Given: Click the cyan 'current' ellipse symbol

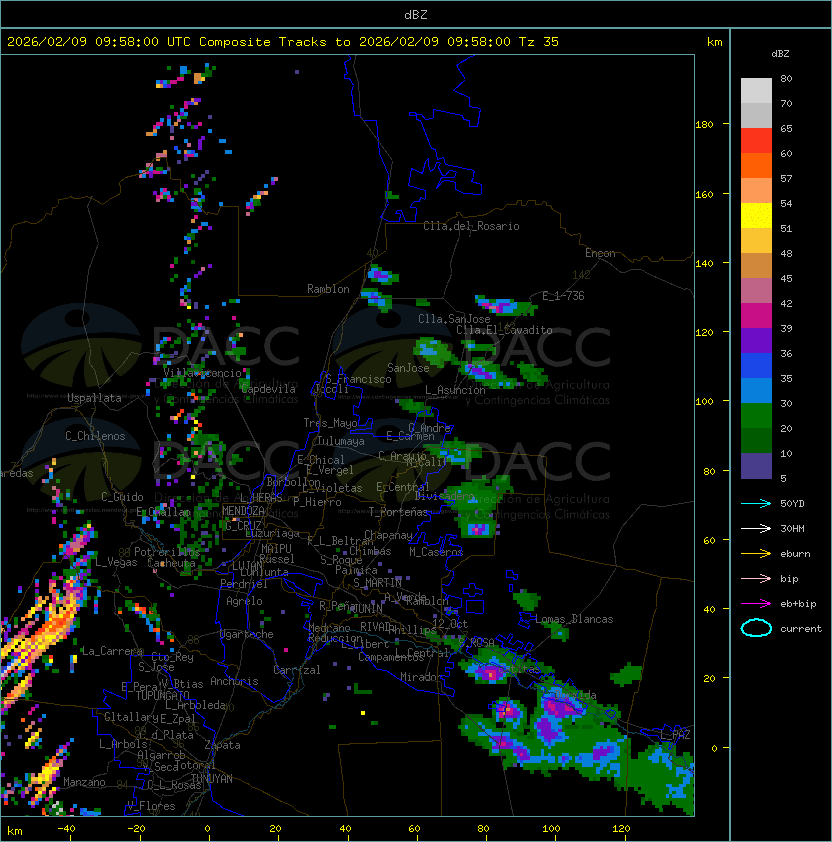Looking at the screenshot, I should point(756,628).
